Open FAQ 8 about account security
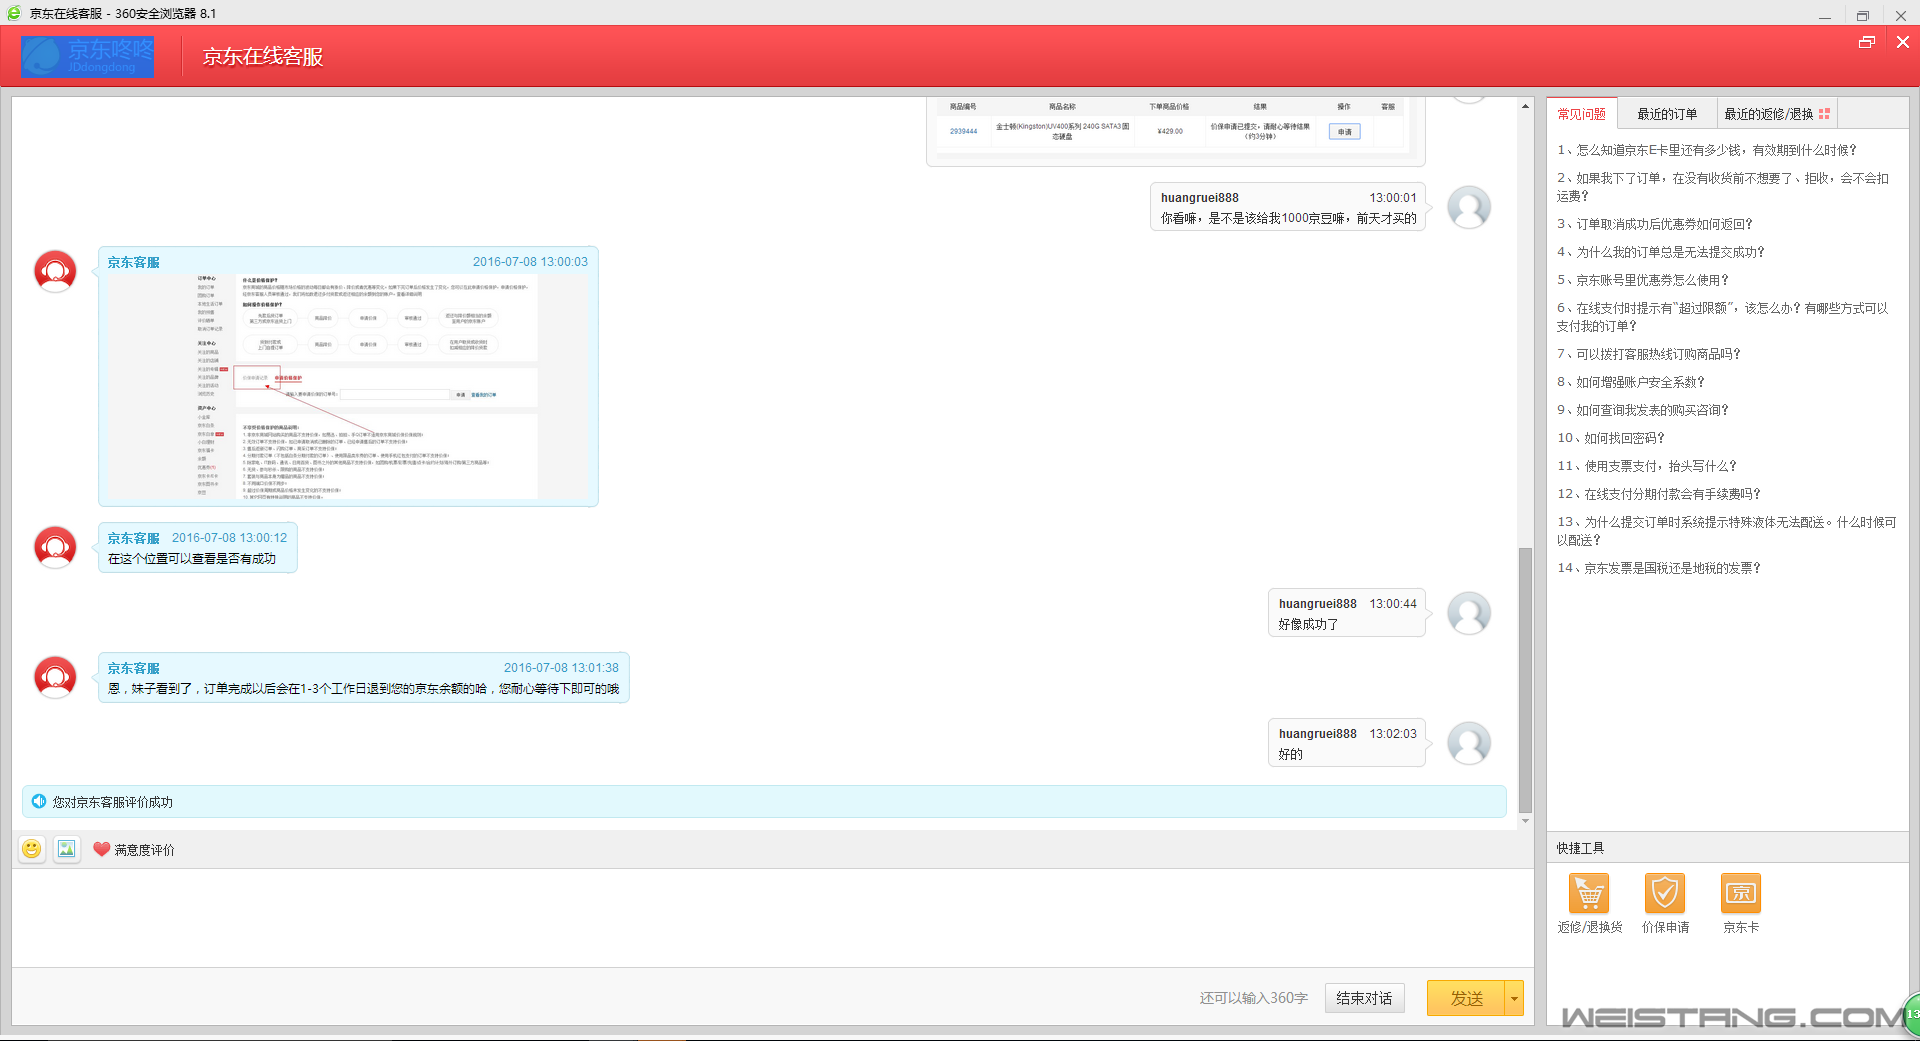This screenshot has height=1041, width=1920. tap(1630, 382)
